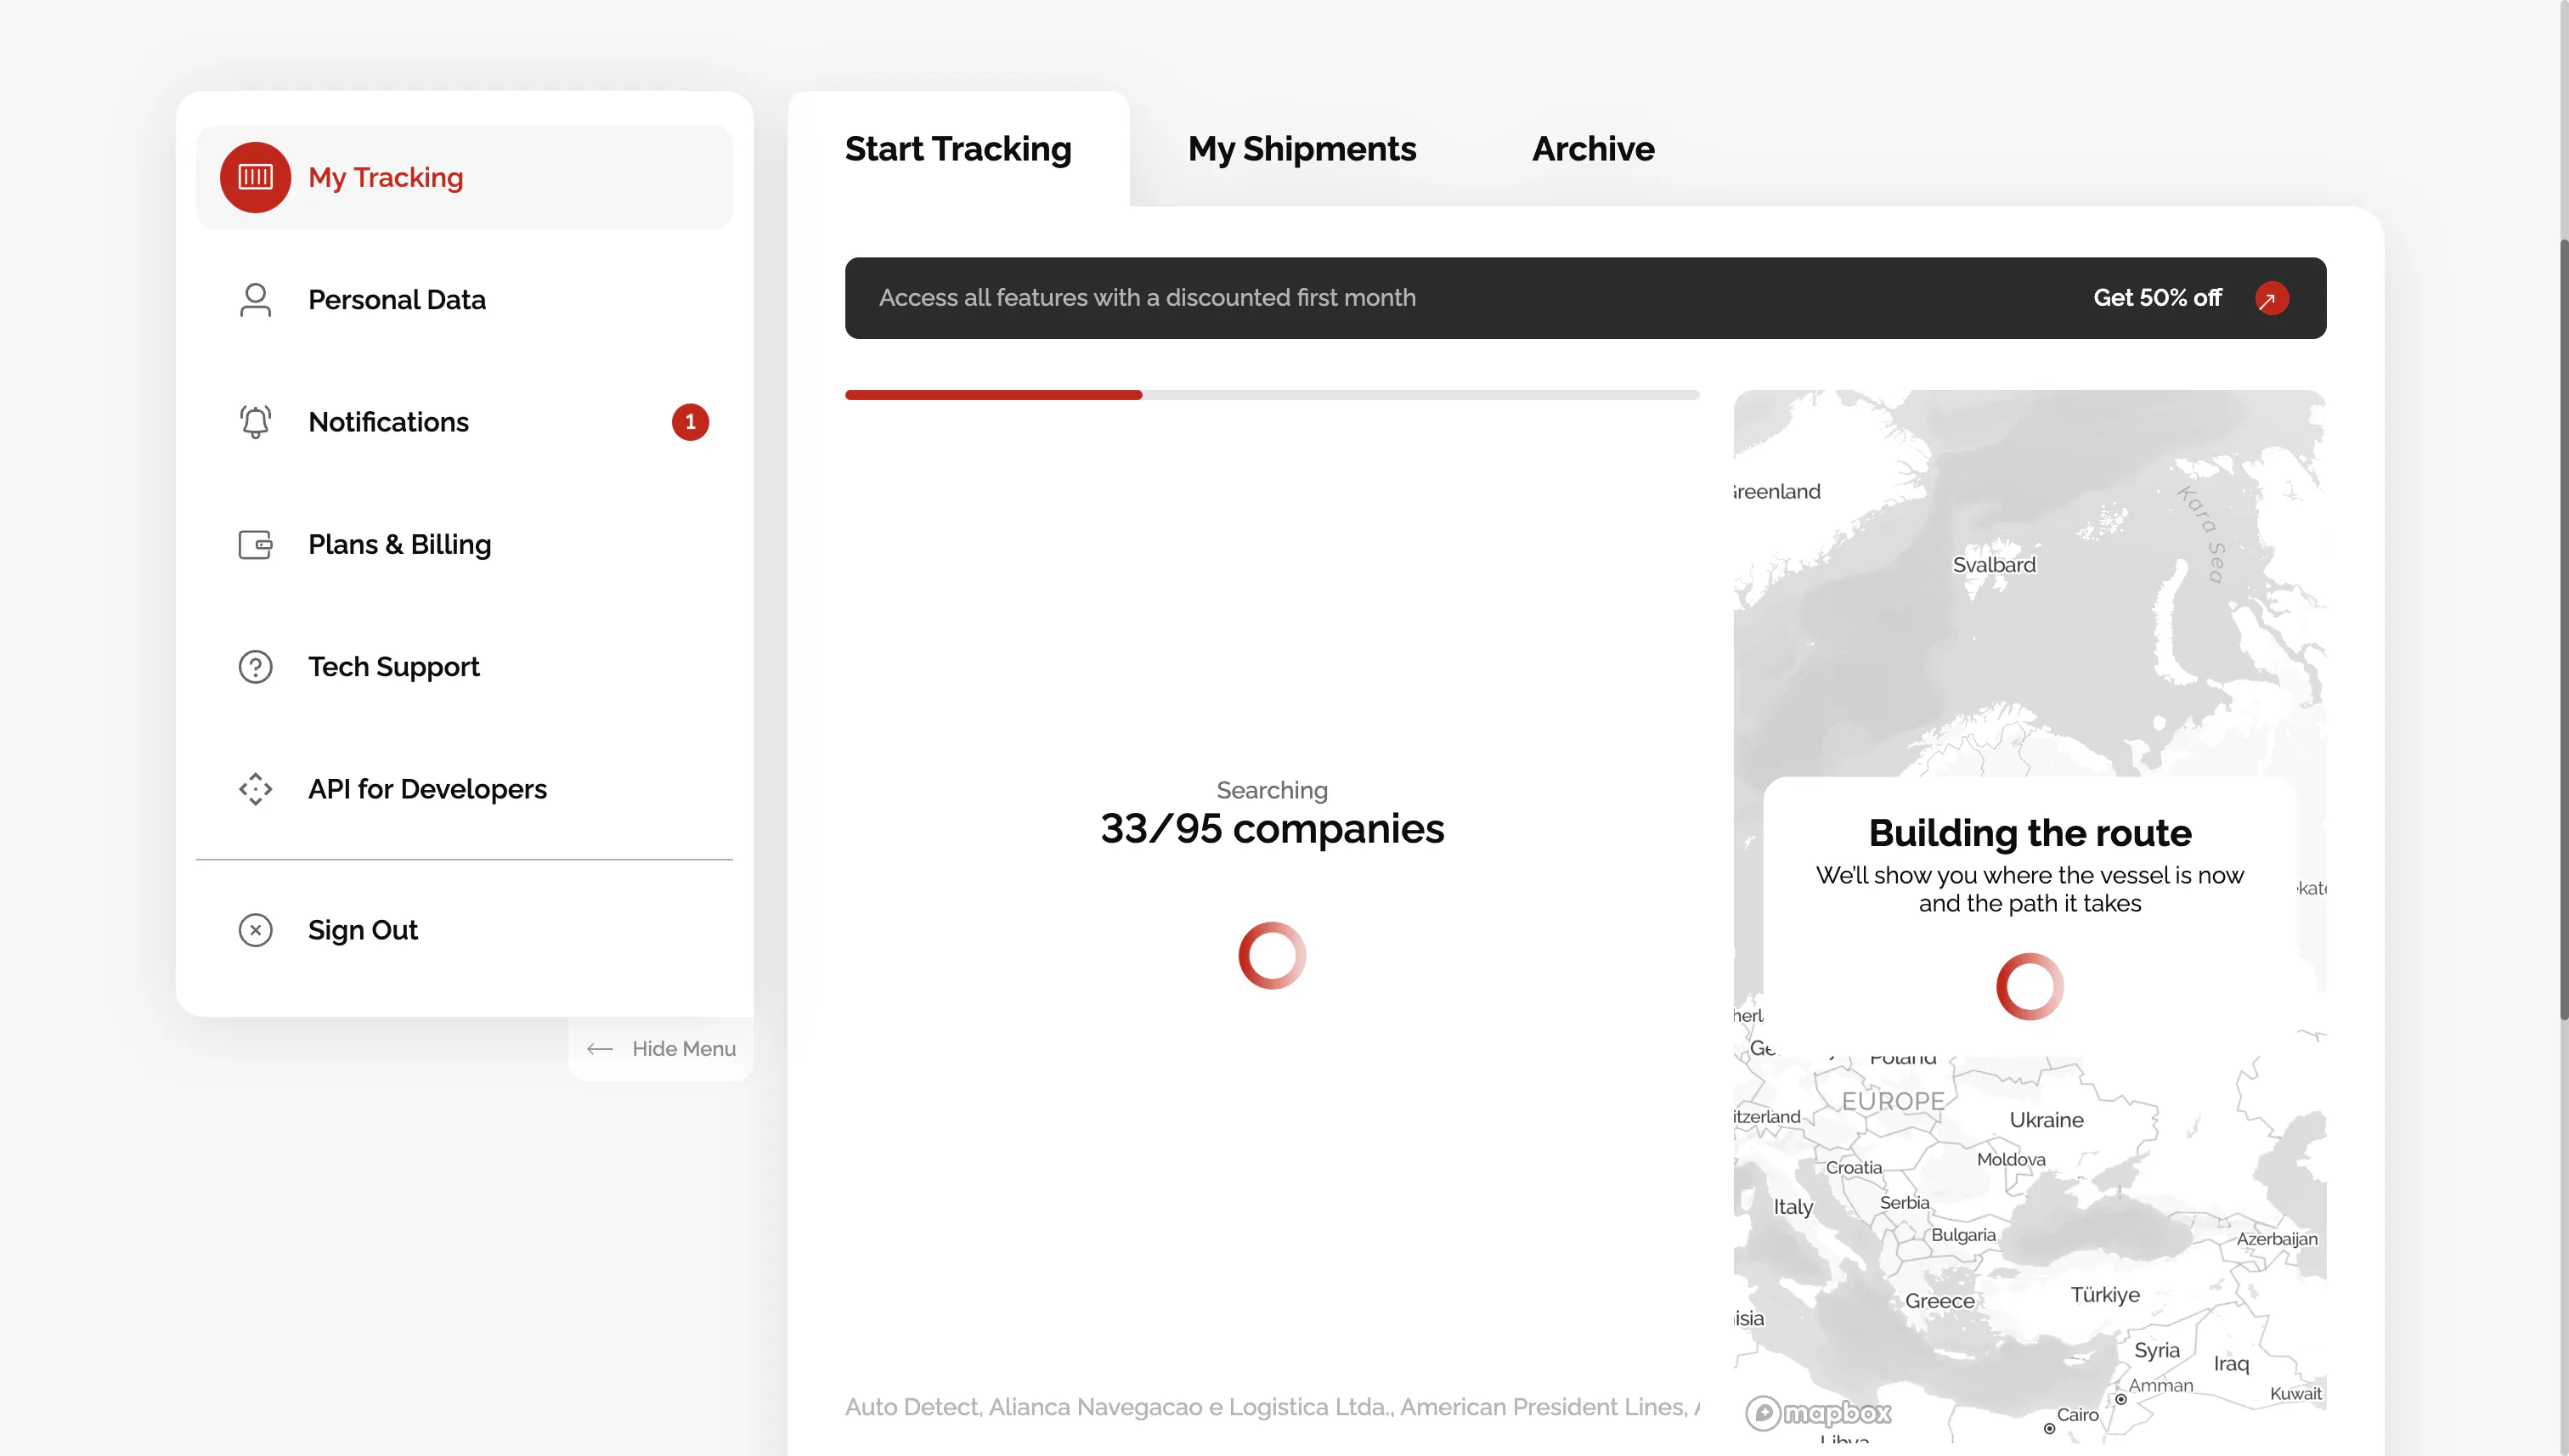Open Tech Support

(464, 667)
